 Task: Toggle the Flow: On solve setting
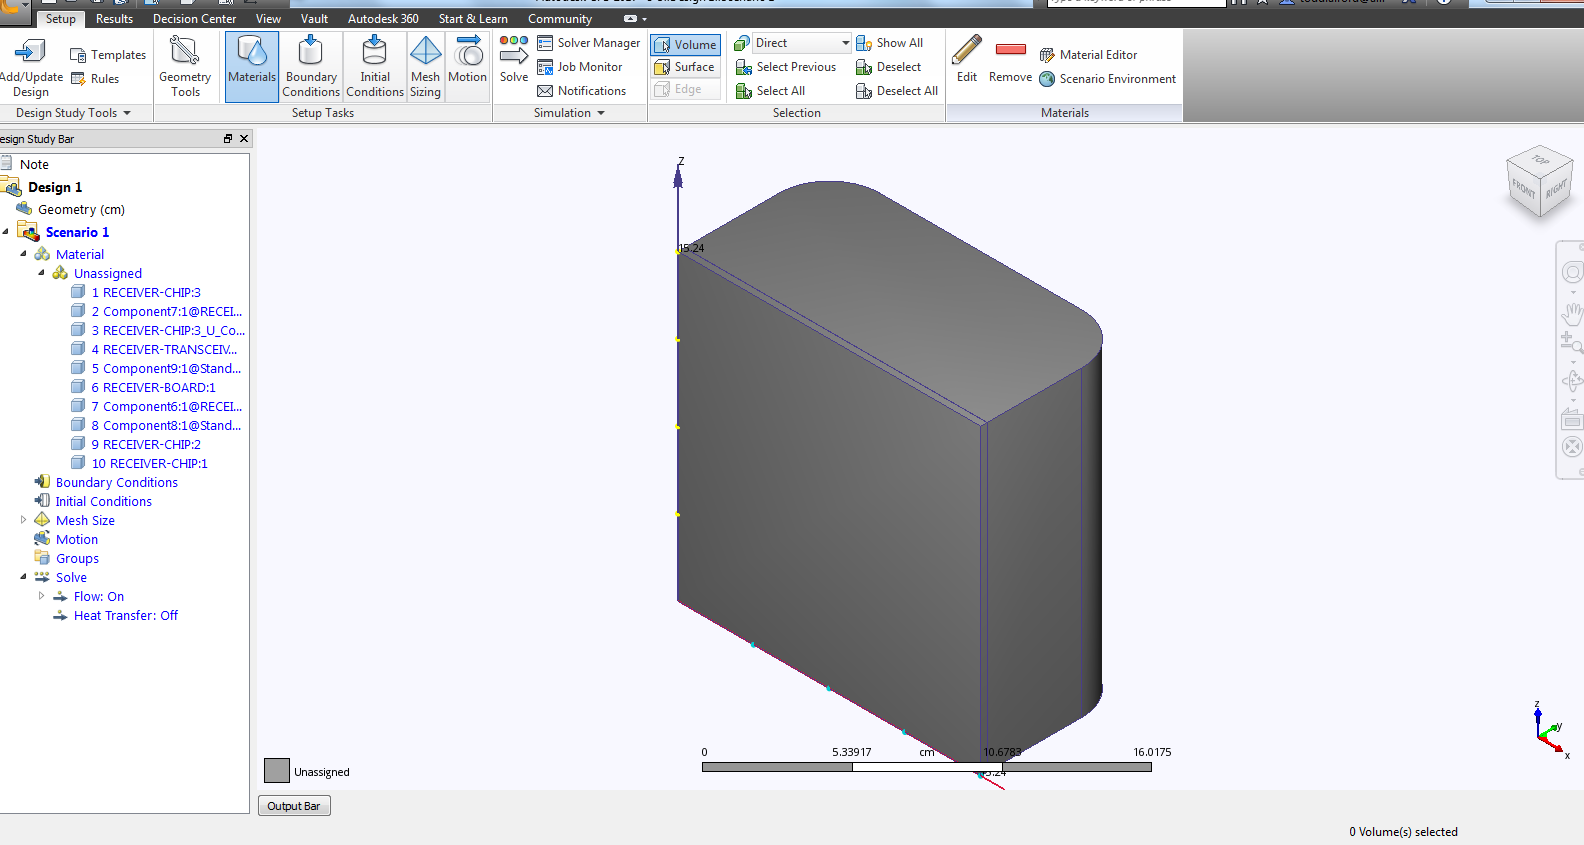tap(99, 597)
